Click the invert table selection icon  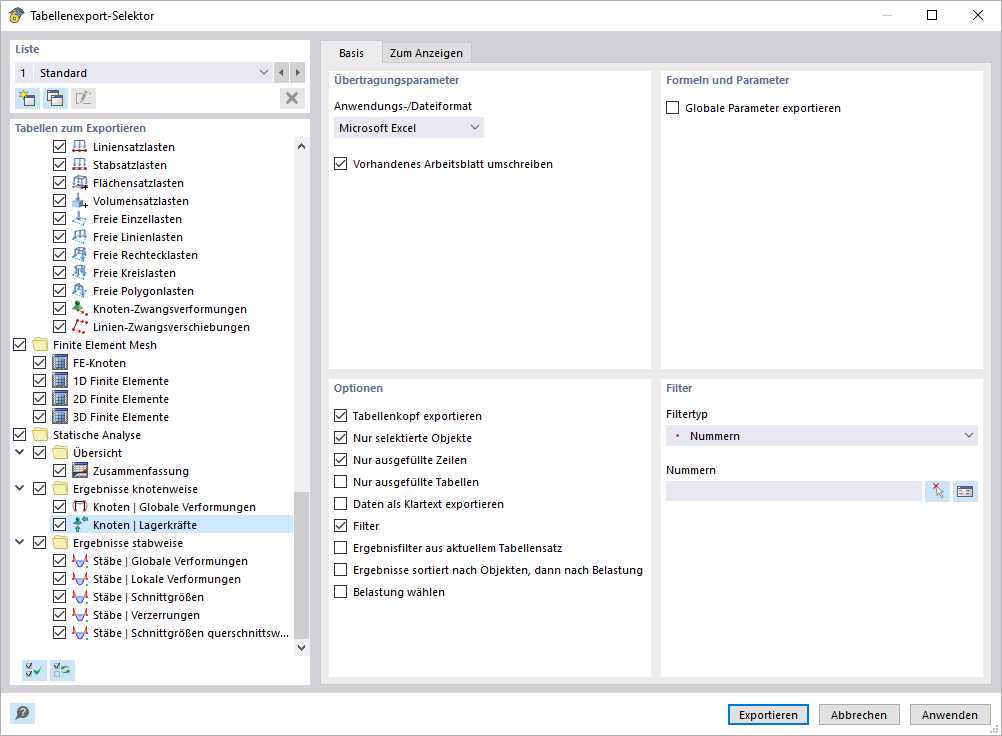[x=63, y=670]
